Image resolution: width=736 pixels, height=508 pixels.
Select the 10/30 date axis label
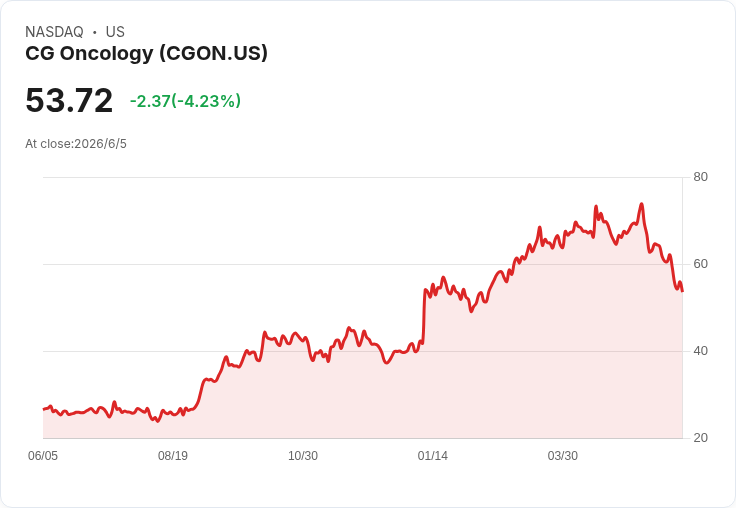click(303, 456)
